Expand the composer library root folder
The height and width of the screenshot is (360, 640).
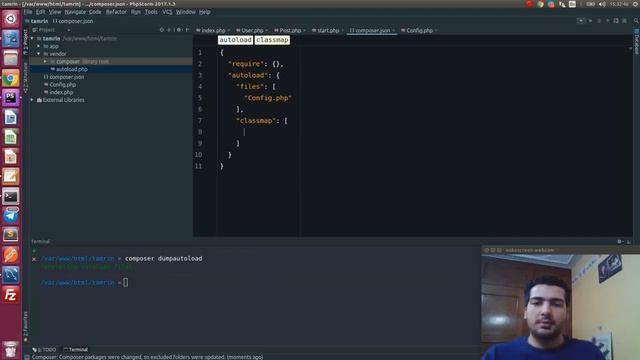pos(45,62)
